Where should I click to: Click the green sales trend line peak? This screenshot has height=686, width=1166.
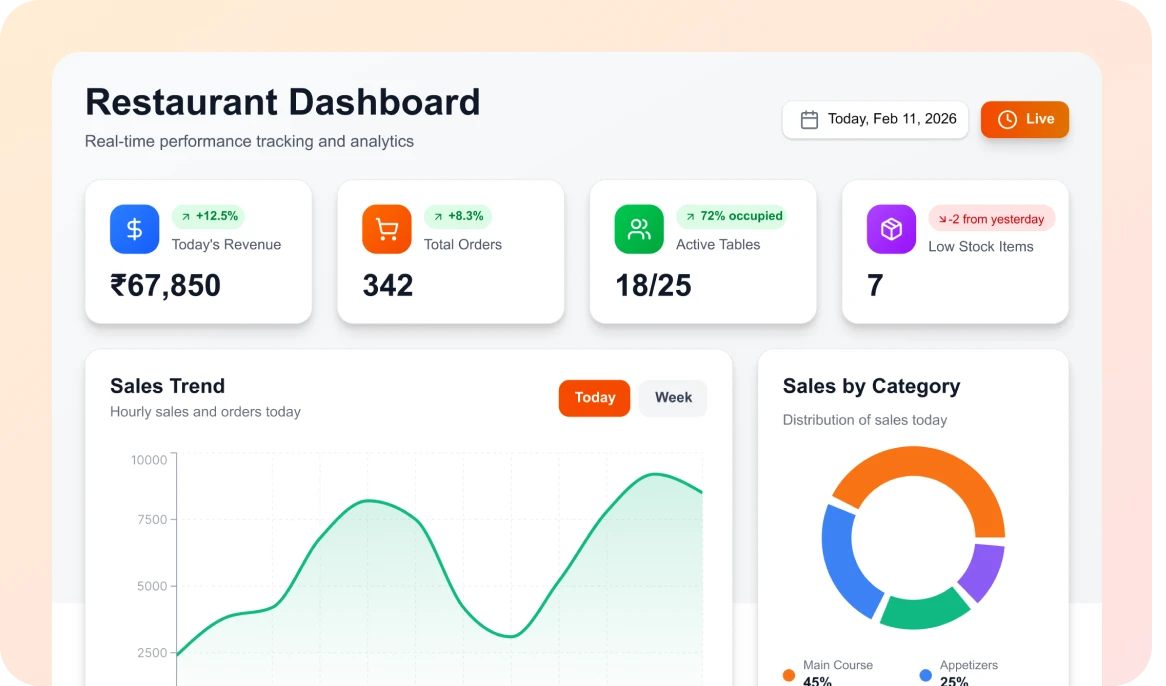[654, 474]
